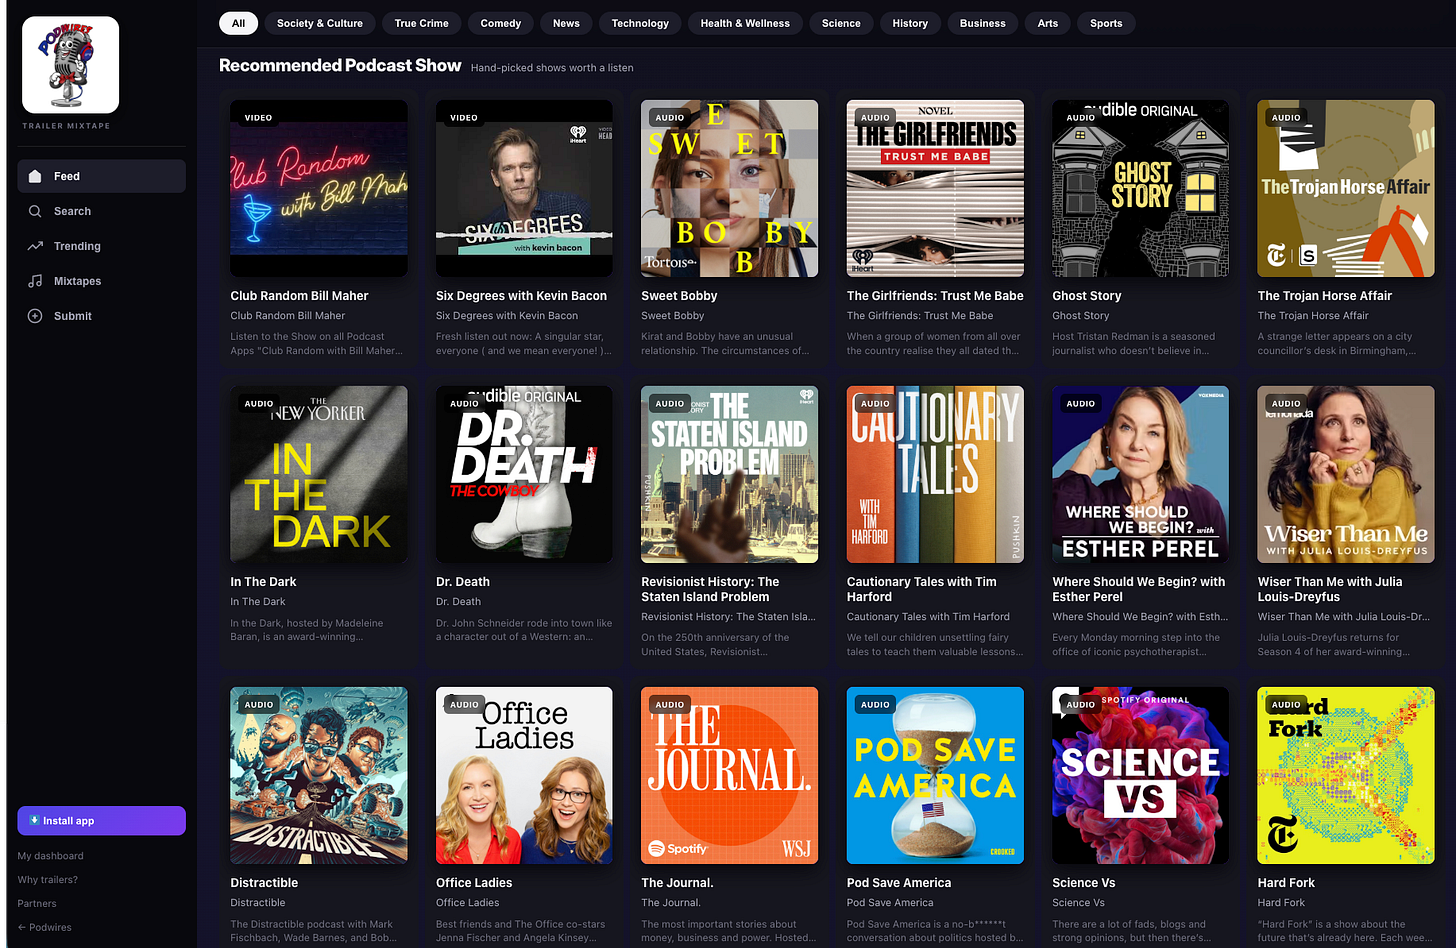Open the Dr. Death cover image

tap(524, 474)
